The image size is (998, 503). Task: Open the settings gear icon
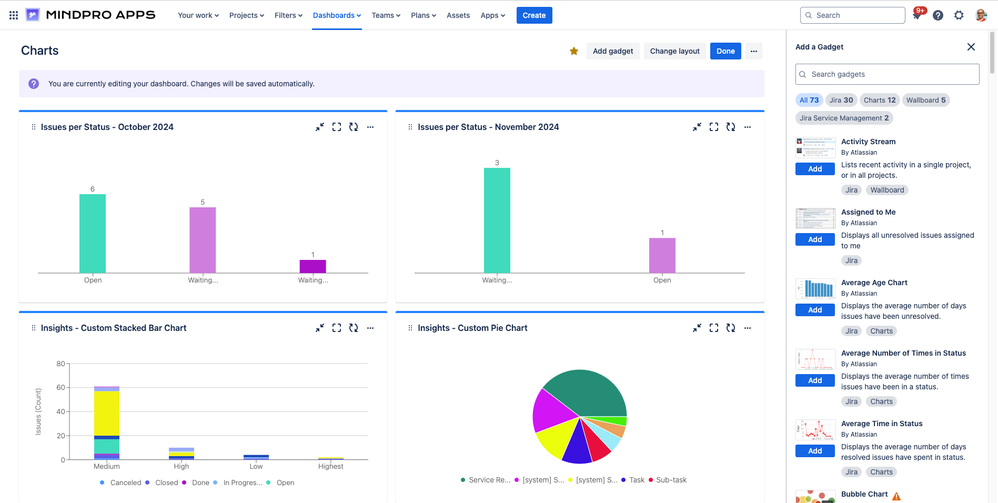[959, 15]
